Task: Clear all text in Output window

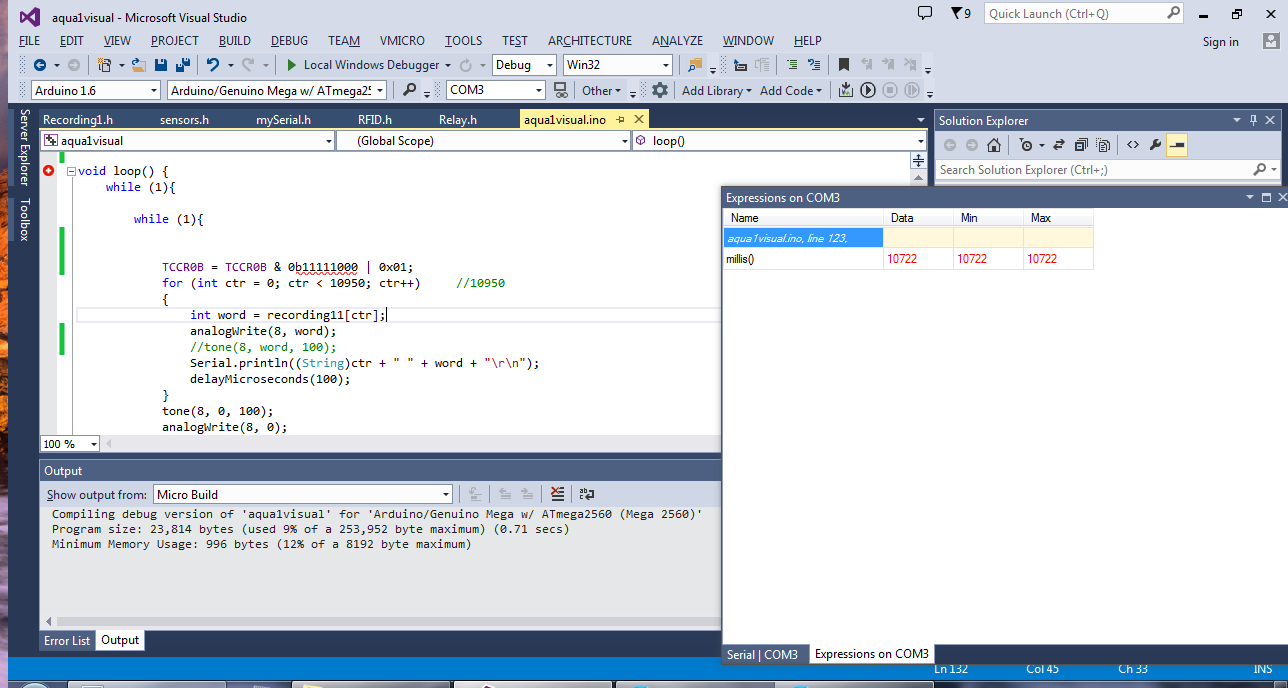Action: (558, 494)
